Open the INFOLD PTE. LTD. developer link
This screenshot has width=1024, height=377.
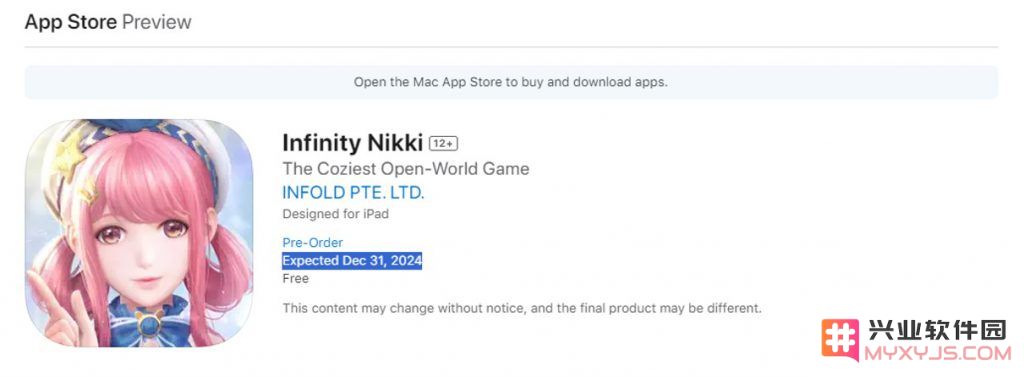(353, 193)
